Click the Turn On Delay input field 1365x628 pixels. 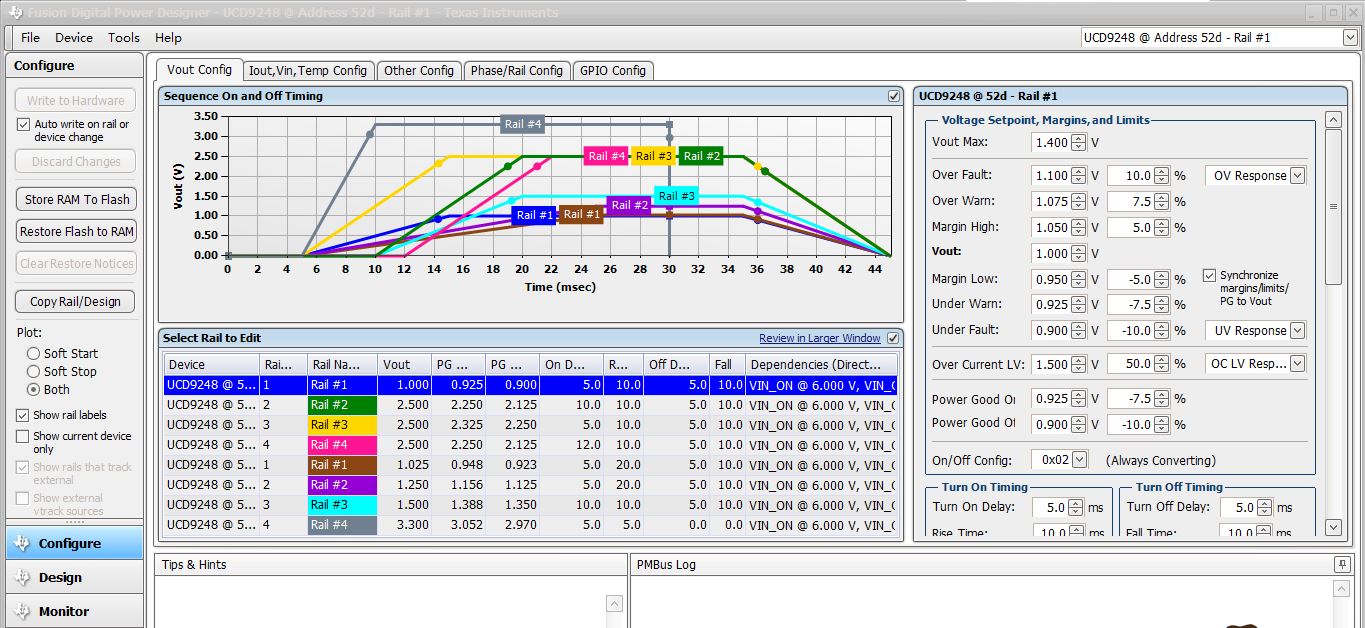[1050, 507]
